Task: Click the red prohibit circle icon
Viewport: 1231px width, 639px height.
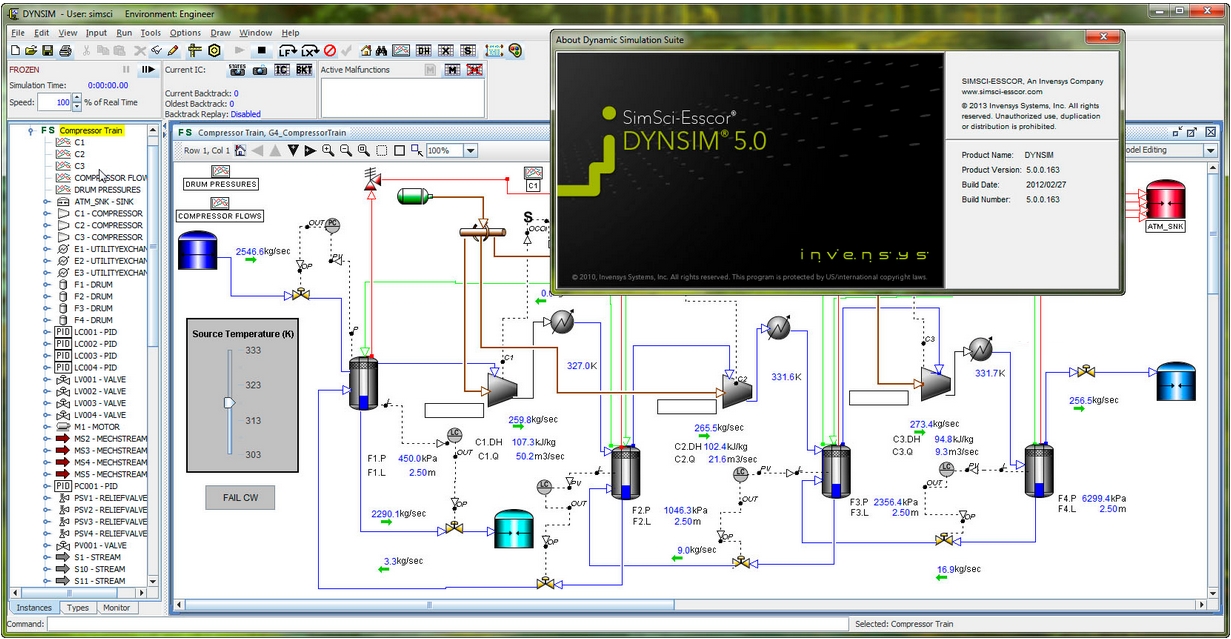Action: tap(330, 50)
